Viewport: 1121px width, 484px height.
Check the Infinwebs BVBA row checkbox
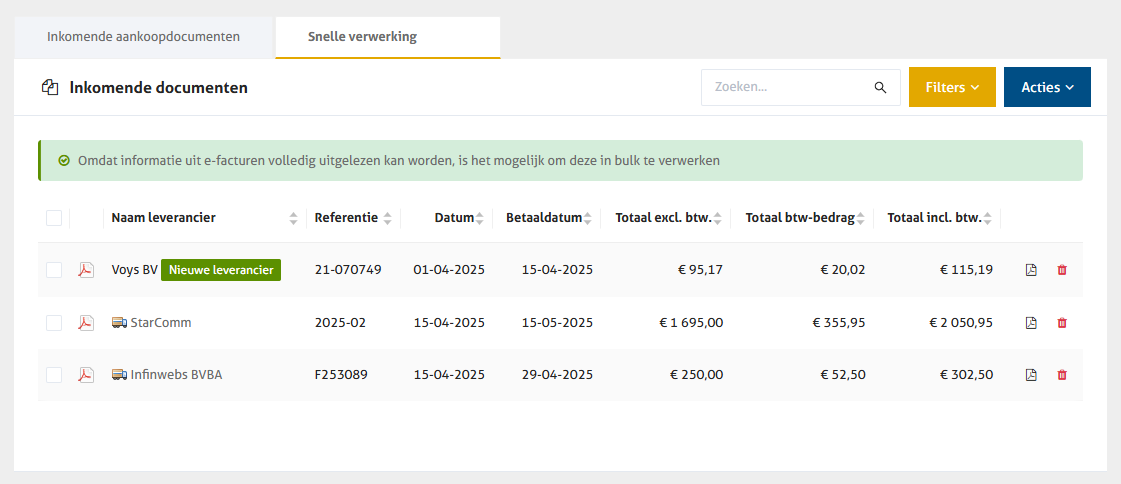(54, 375)
